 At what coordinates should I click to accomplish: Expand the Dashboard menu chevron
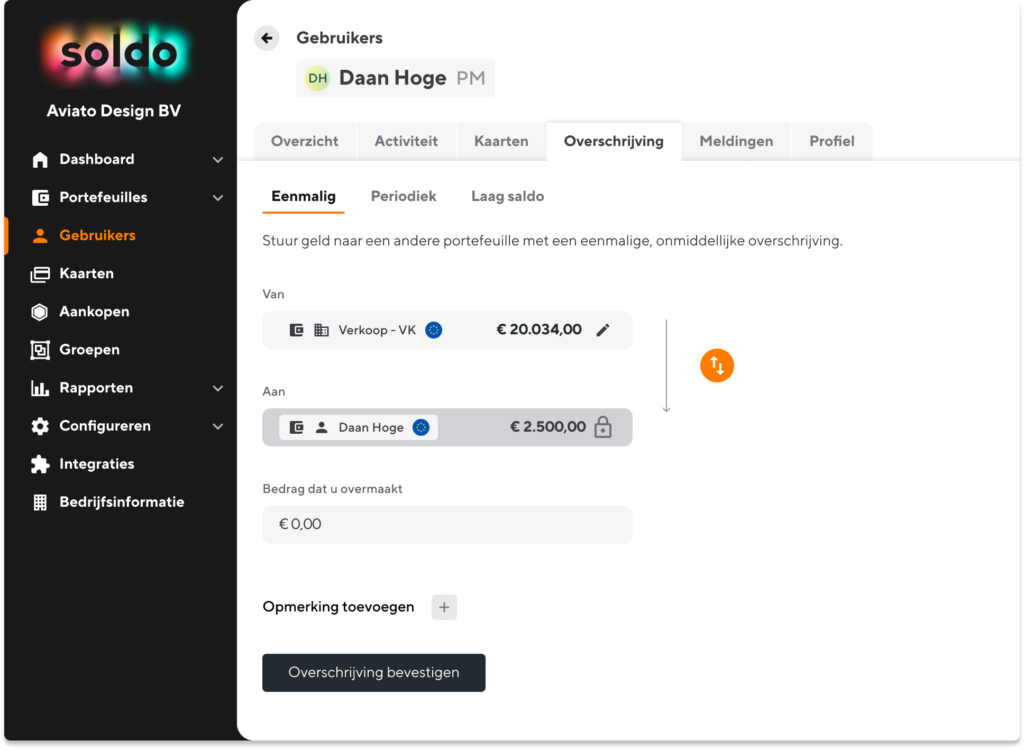tap(217, 159)
